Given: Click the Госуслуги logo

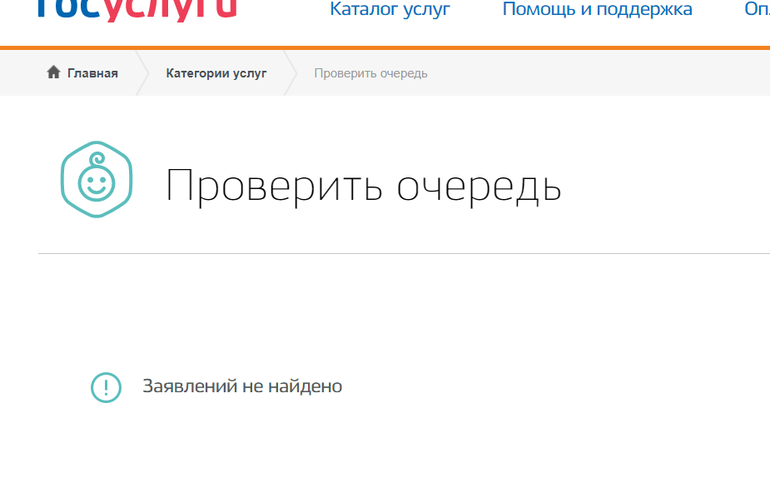Looking at the screenshot, I should 136,10.
